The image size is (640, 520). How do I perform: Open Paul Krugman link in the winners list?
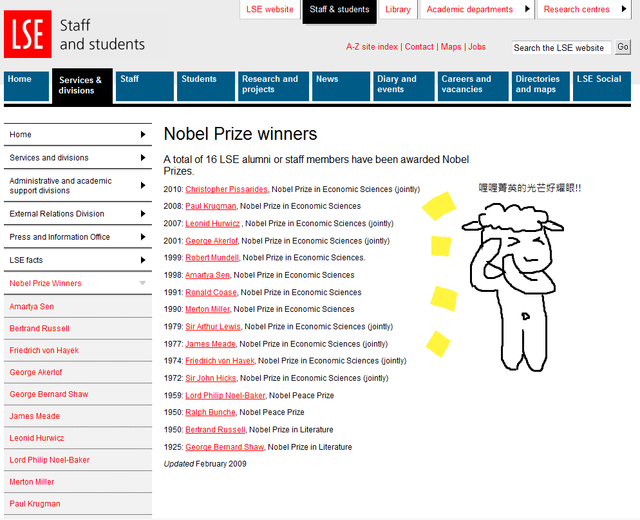(211, 206)
